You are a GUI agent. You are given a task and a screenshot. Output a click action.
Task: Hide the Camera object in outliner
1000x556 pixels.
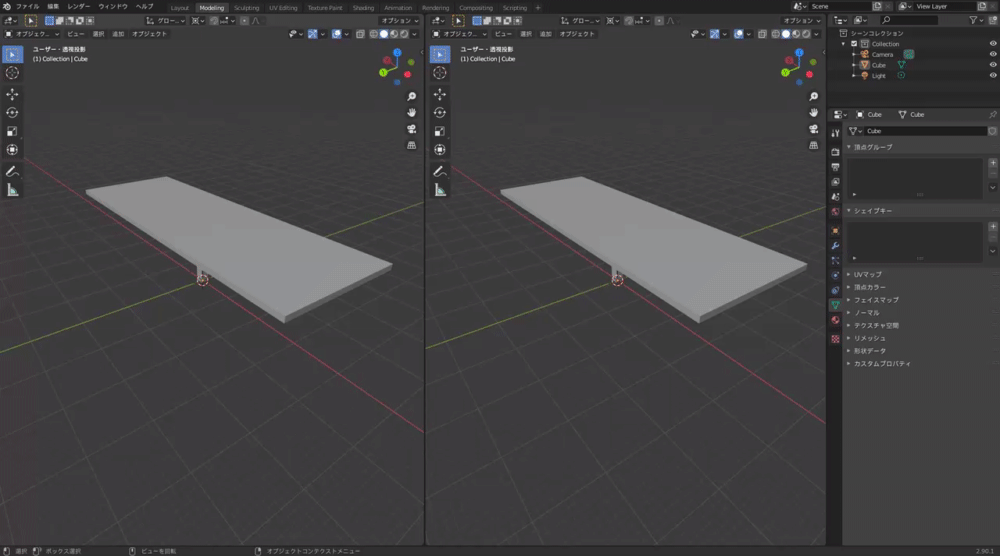(993, 54)
